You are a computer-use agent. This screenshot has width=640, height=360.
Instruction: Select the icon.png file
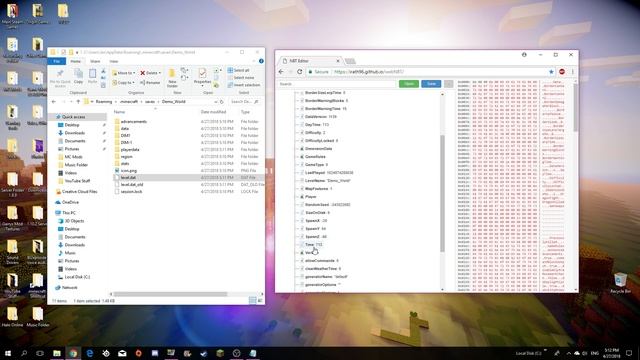129,171
